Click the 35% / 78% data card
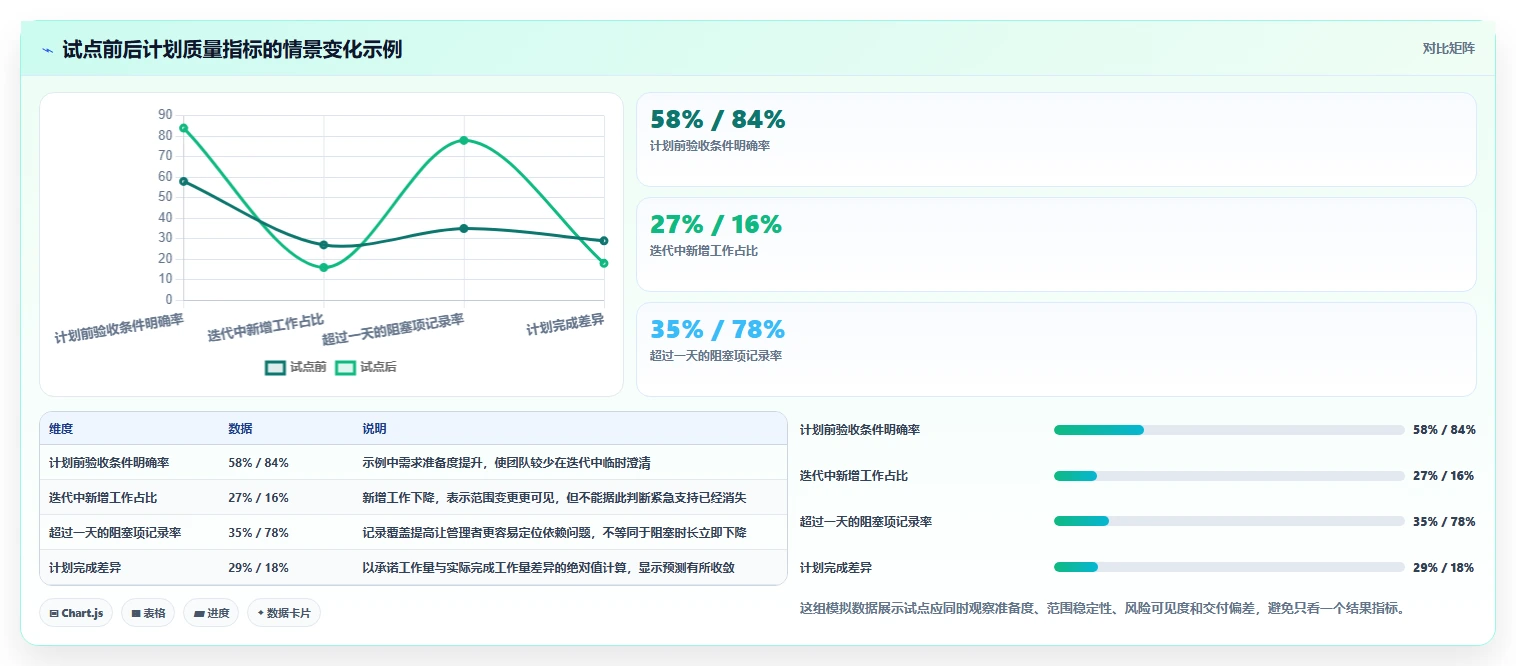This screenshot has width=1516, height=666. tap(1056, 349)
